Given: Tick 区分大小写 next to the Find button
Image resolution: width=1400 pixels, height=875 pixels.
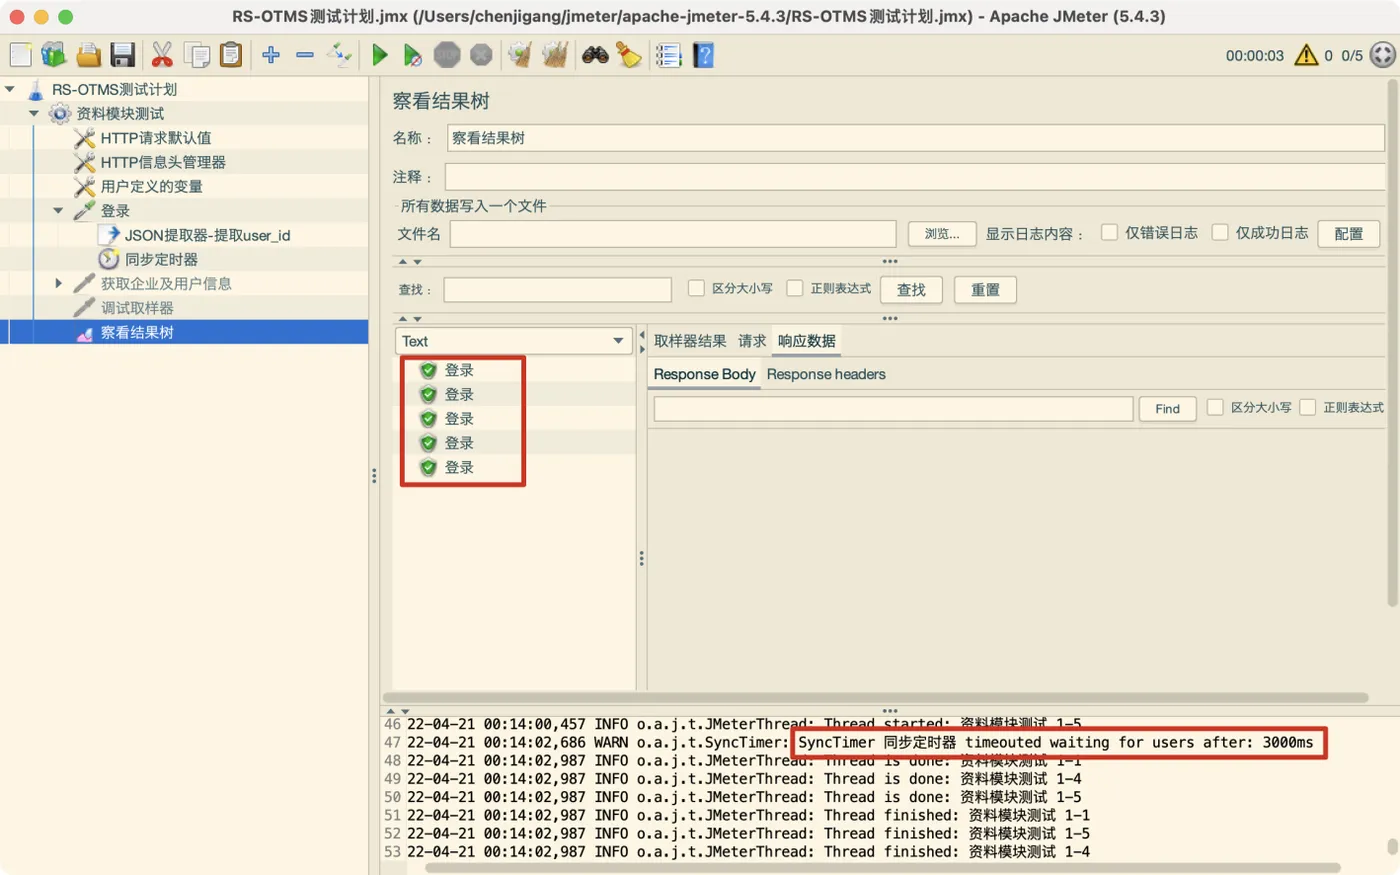Looking at the screenshot, I should pyautogui.click(x=1215, y=407).
